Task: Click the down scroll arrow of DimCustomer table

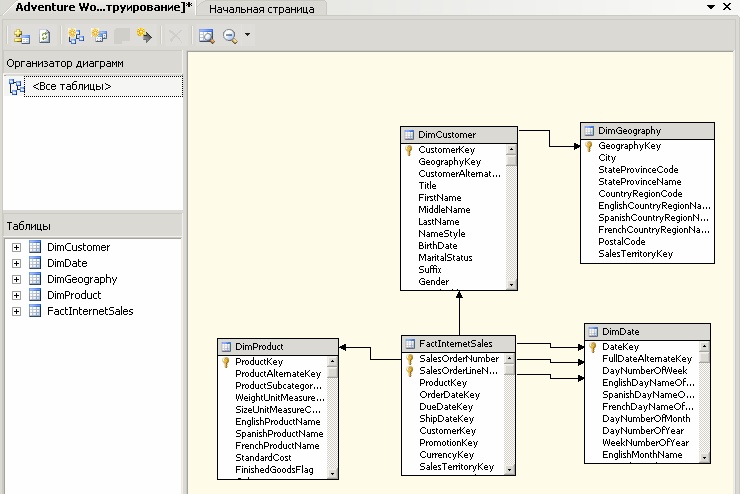Action: (511, 285)
